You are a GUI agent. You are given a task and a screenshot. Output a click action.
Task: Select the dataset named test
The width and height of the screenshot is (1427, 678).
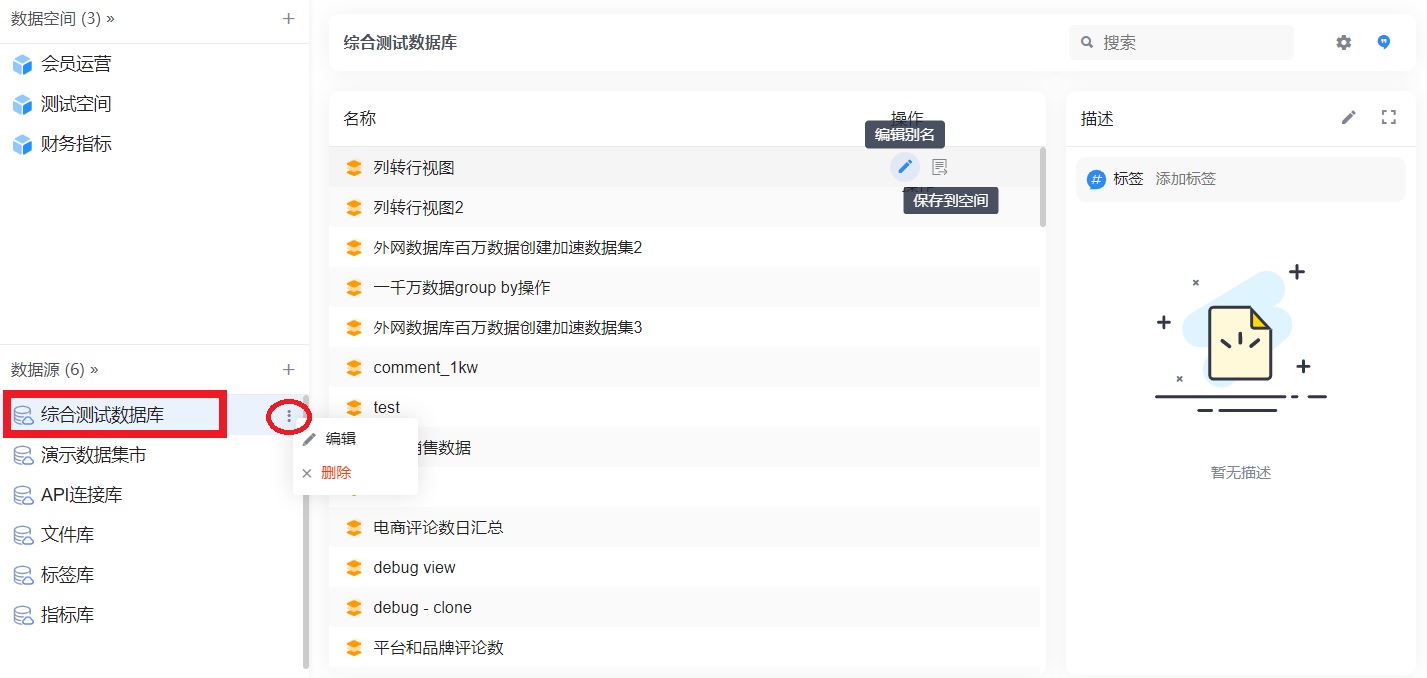click(x=387, y=407)
